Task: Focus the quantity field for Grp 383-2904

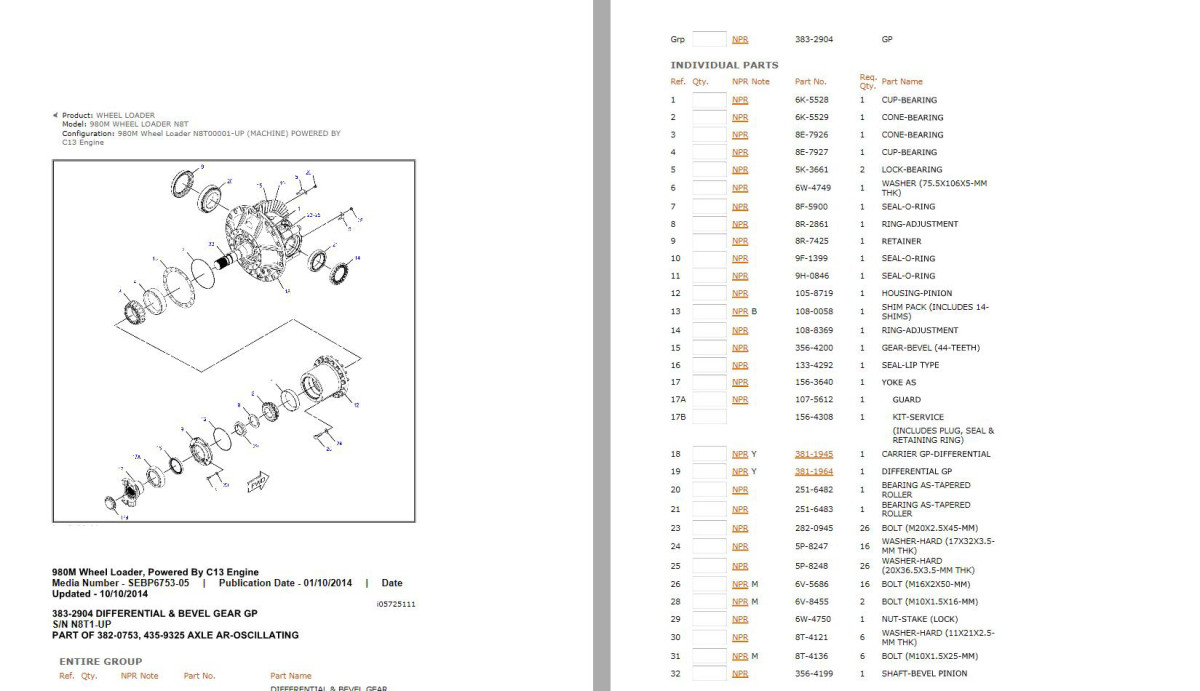Action: 709,40
